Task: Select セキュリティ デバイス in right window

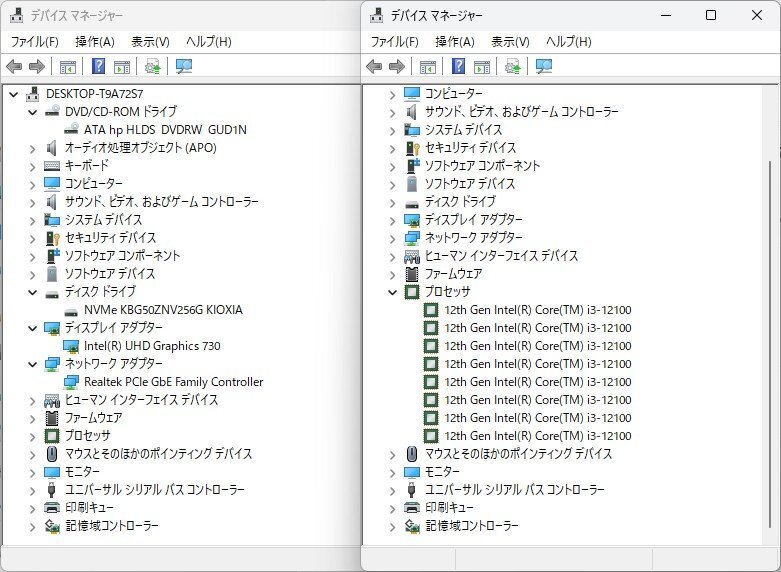Action: [470, 147]
